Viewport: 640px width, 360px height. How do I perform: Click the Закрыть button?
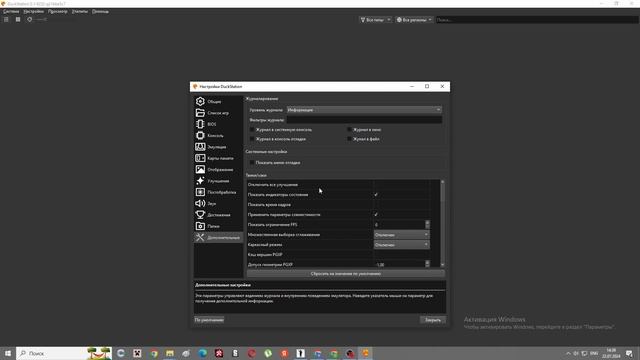(x=433, y=320)
